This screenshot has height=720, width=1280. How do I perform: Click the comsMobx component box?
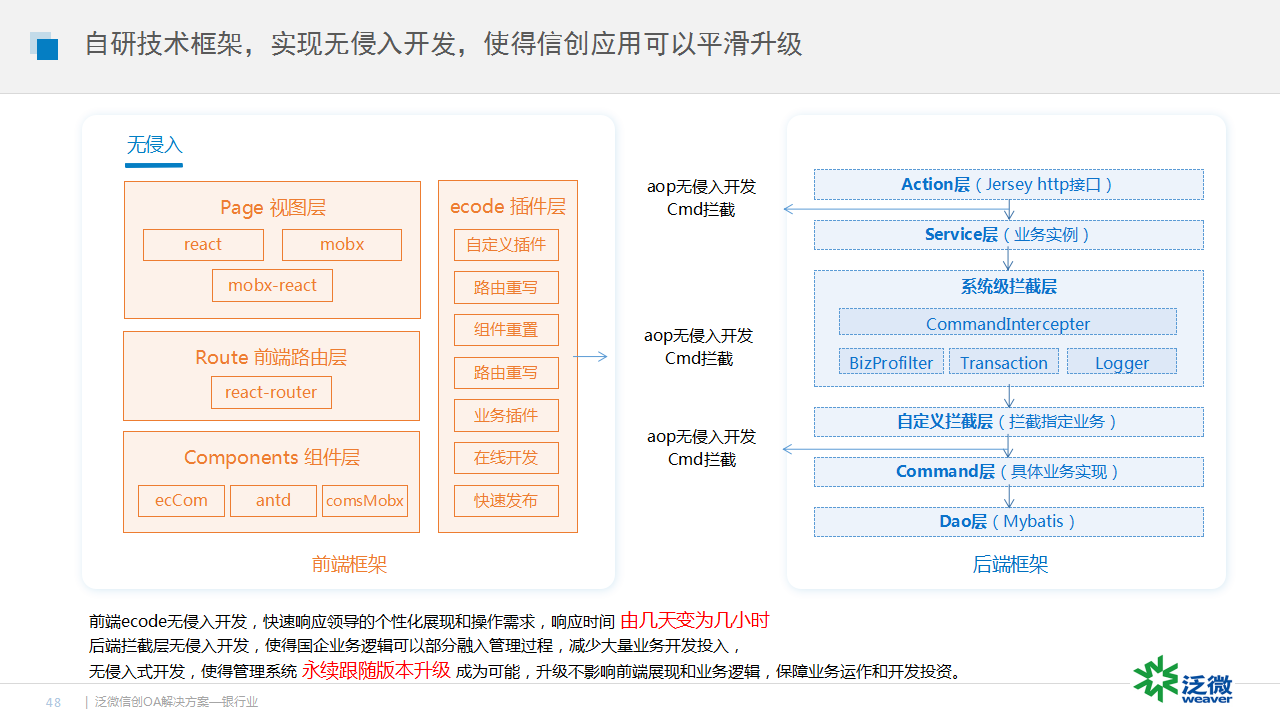tap(365, 501)
